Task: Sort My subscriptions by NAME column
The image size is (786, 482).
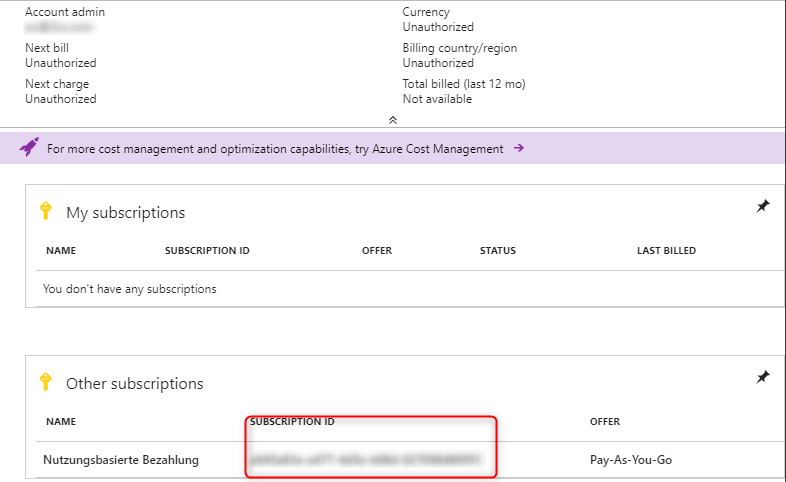Action: click(x=61, y=251)
